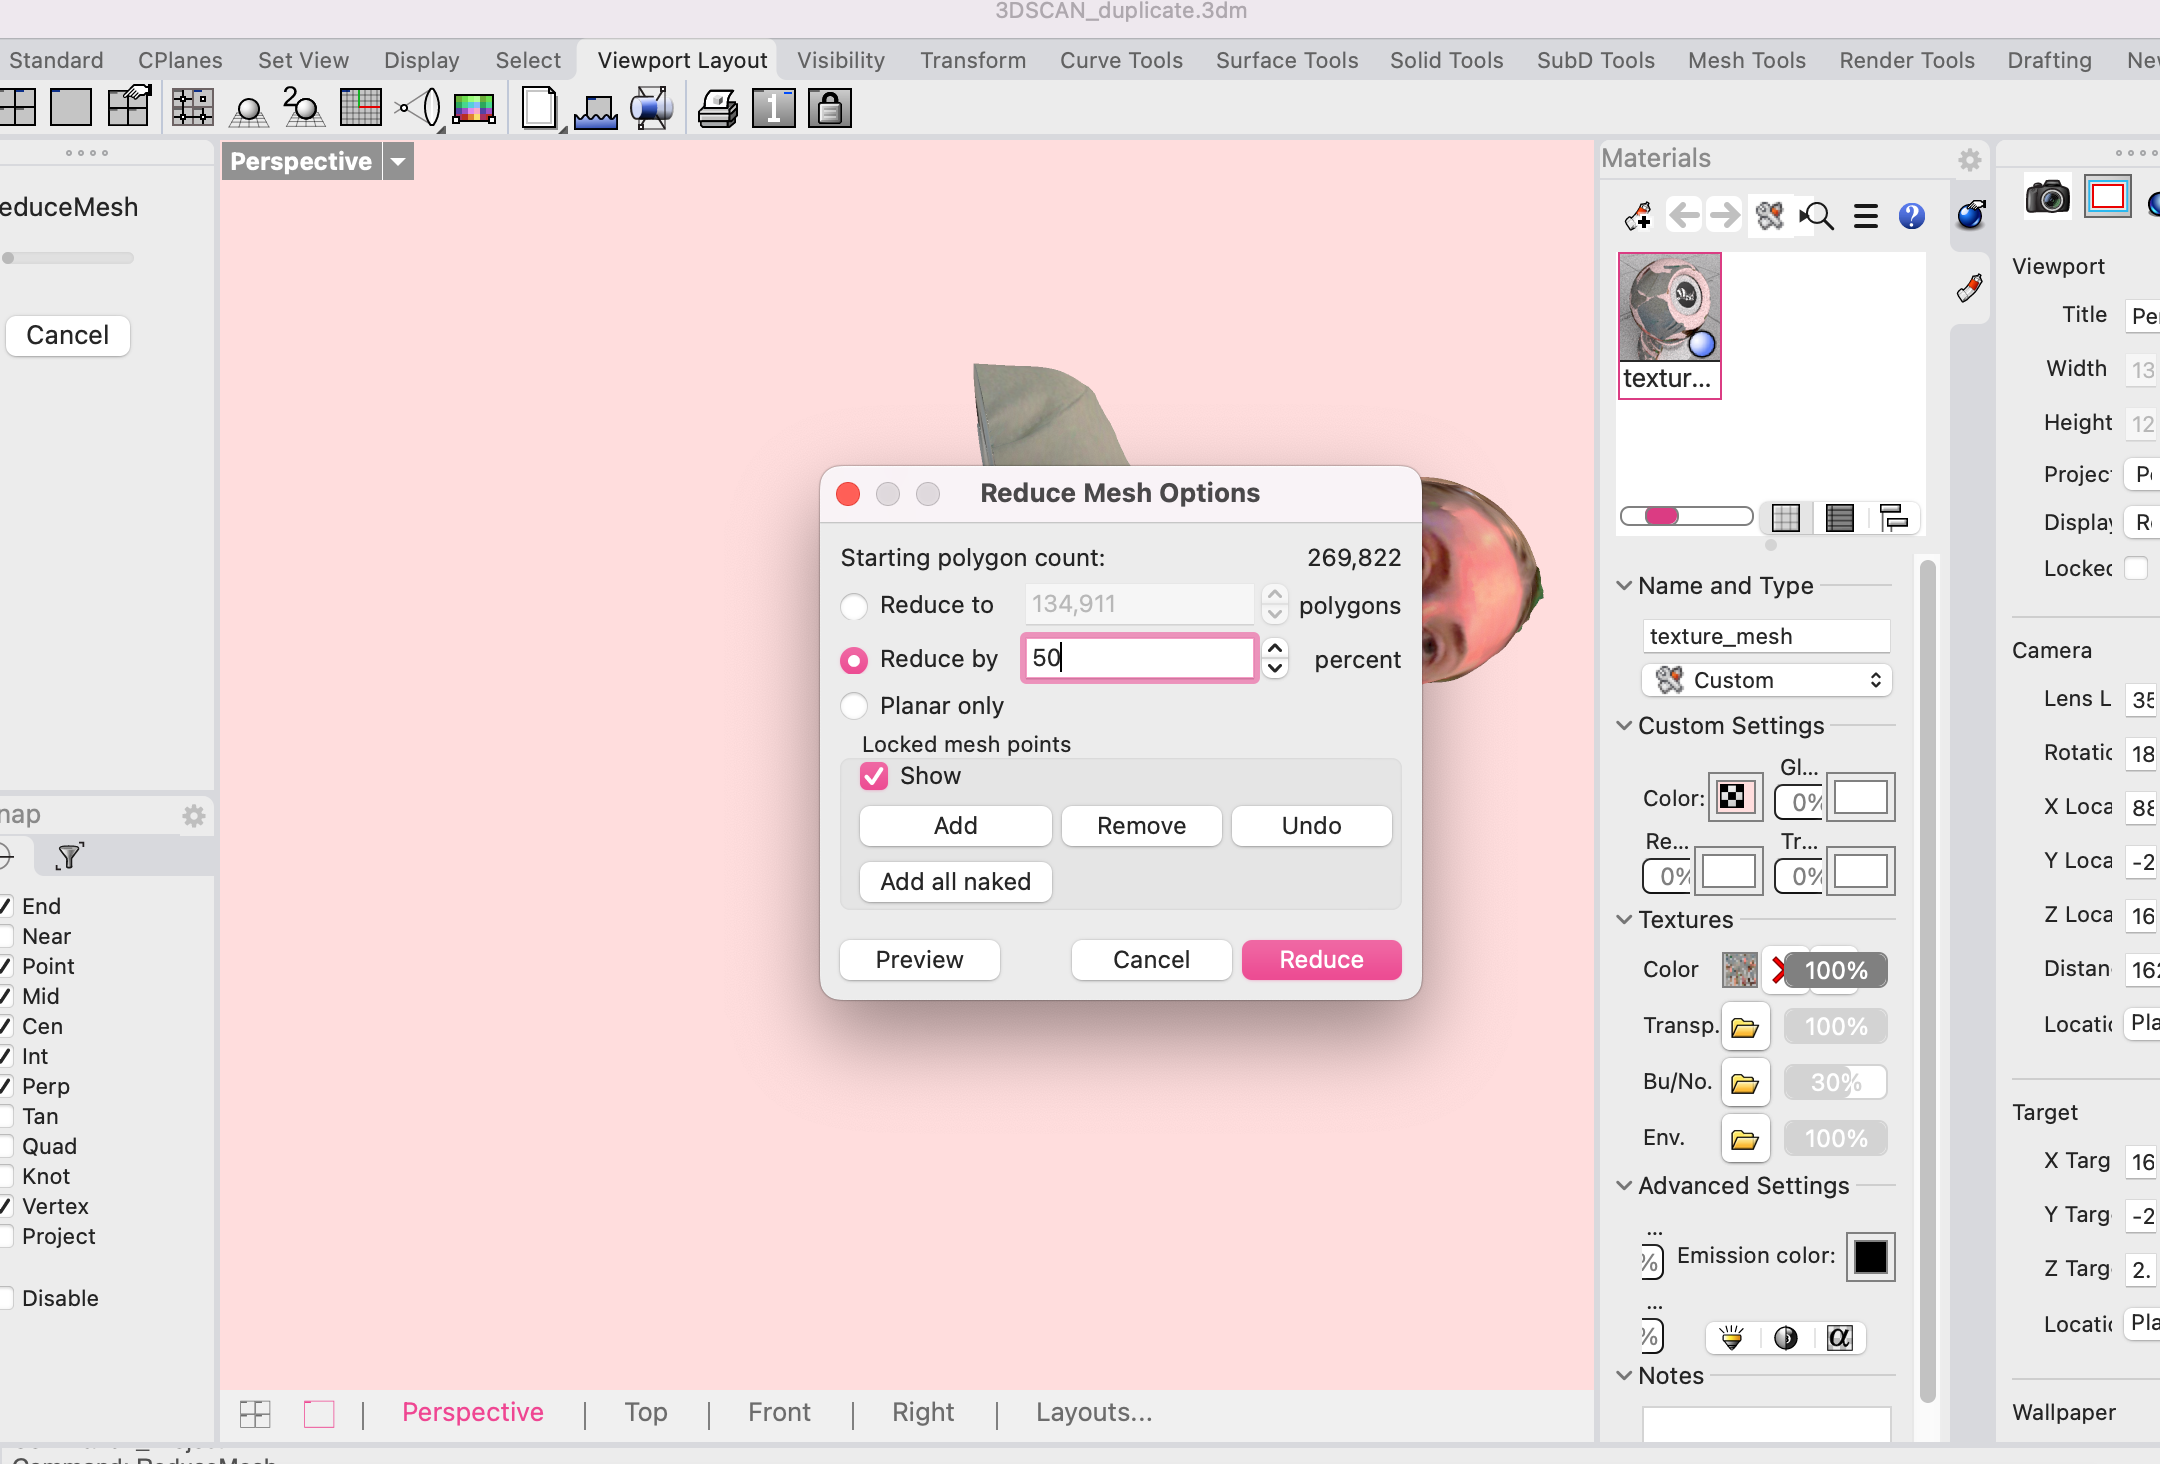The height and width of the screenshot is (1464, 2160).
Task: Click the black Emission color swatch
Action: point(1870,1256)
